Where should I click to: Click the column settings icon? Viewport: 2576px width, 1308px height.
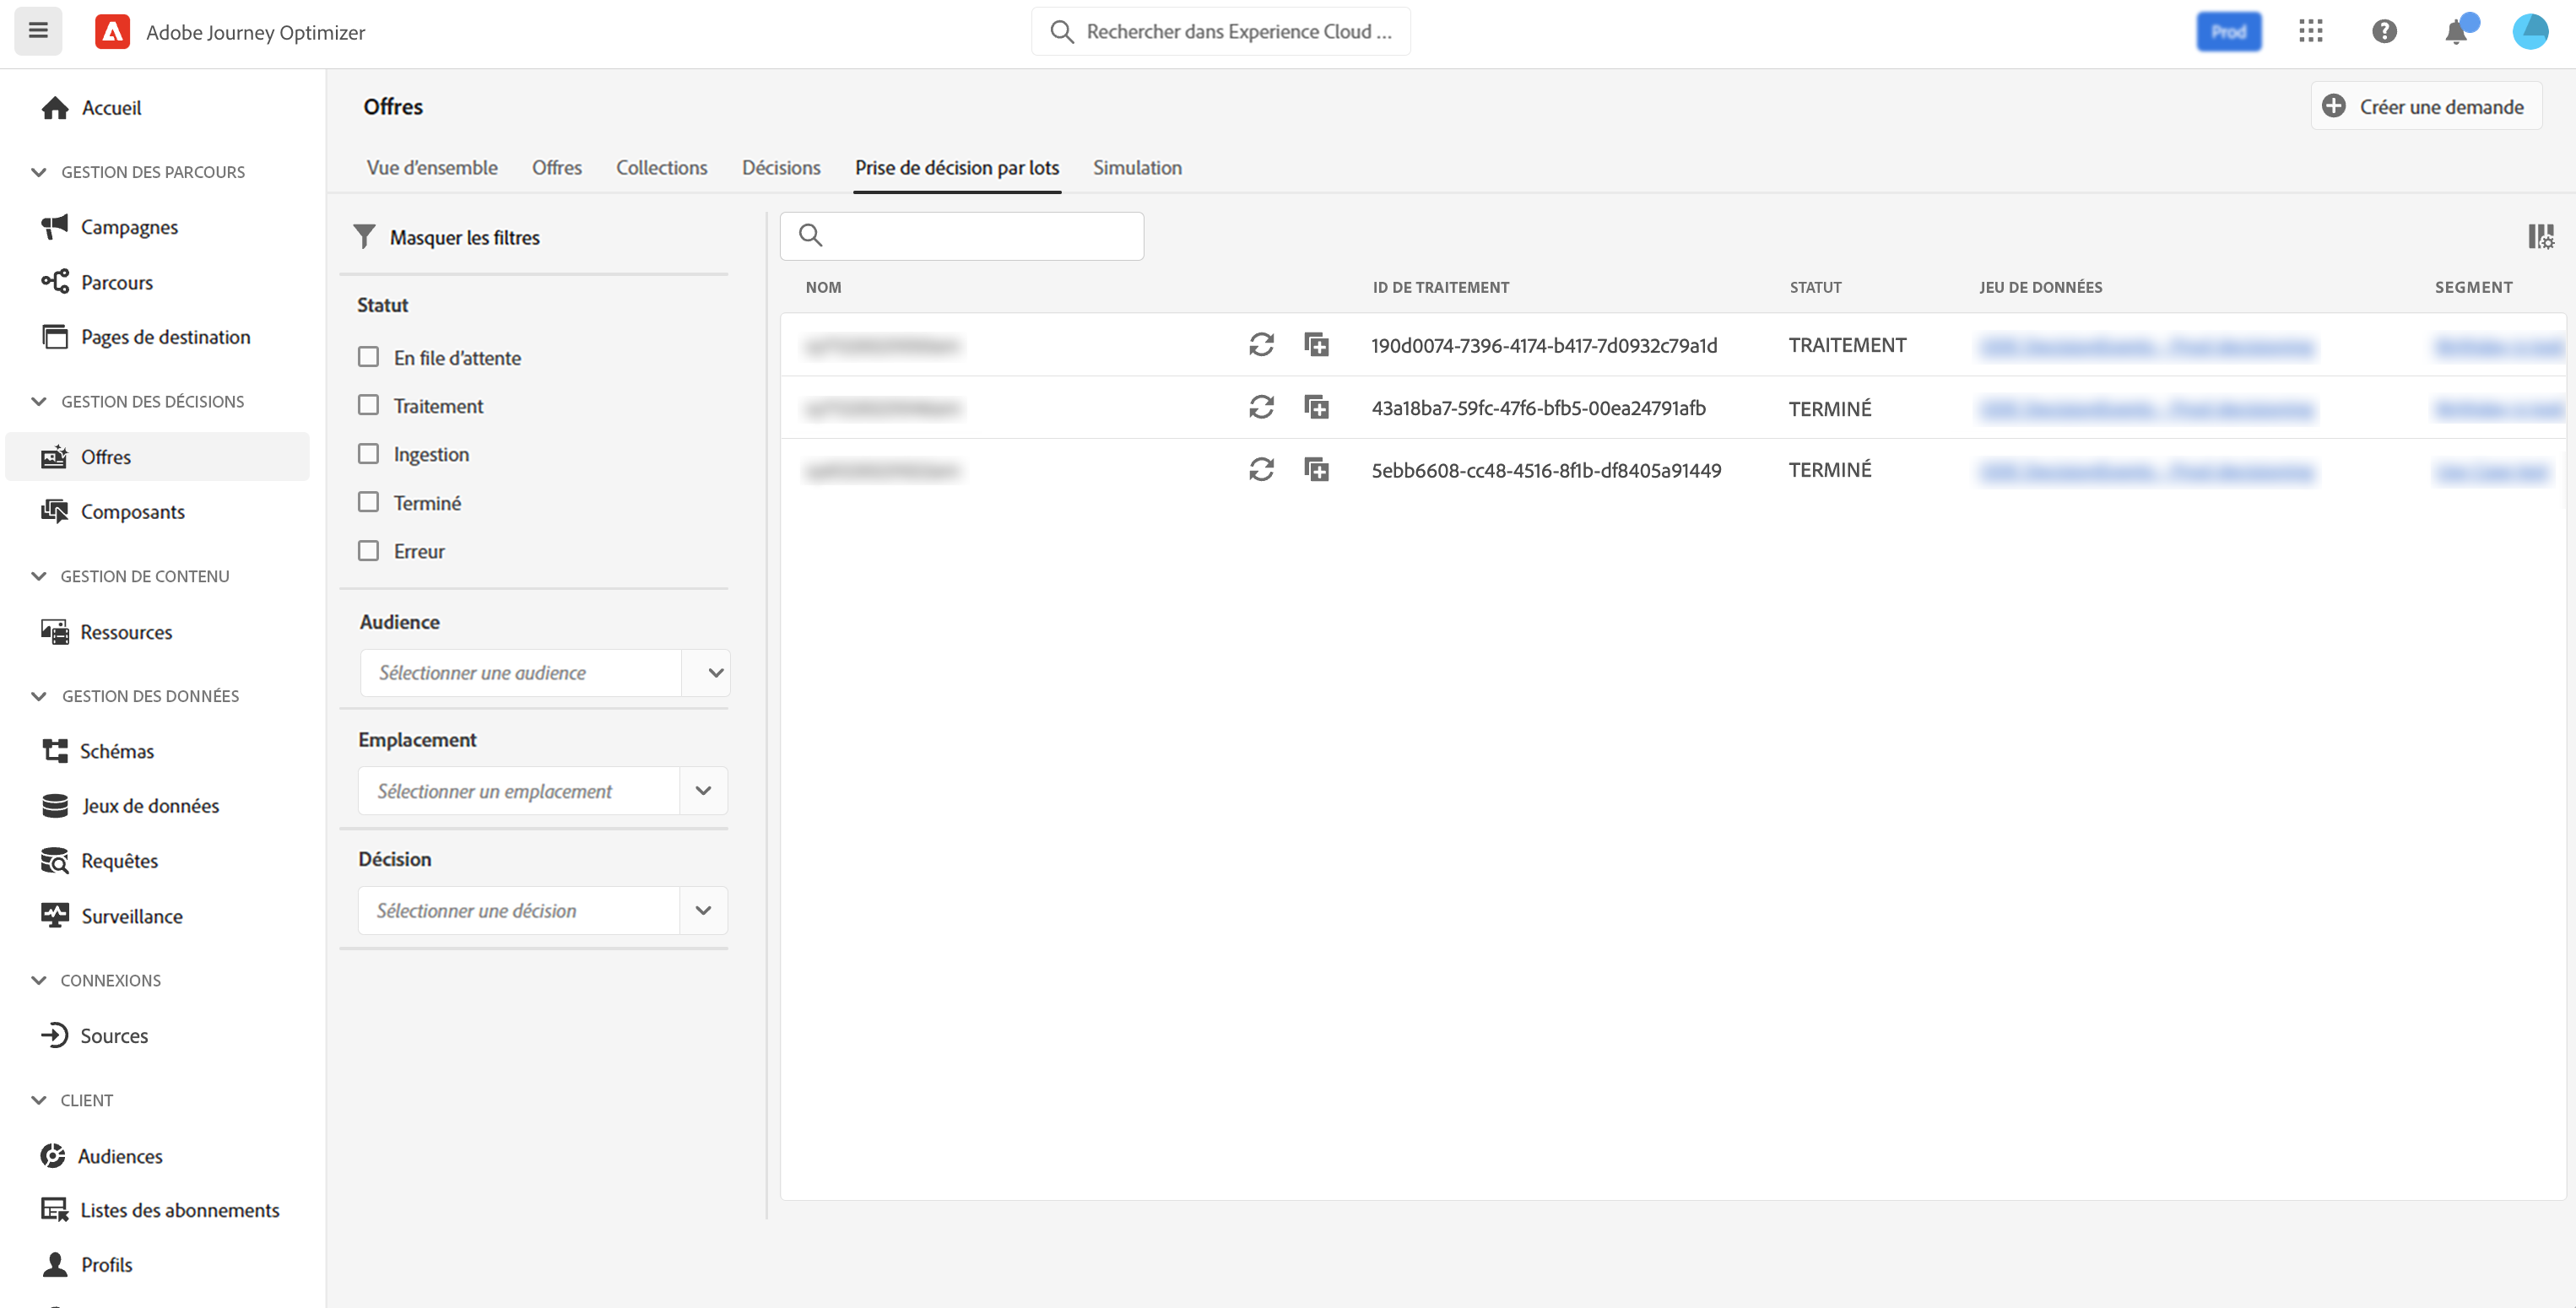2540,237
